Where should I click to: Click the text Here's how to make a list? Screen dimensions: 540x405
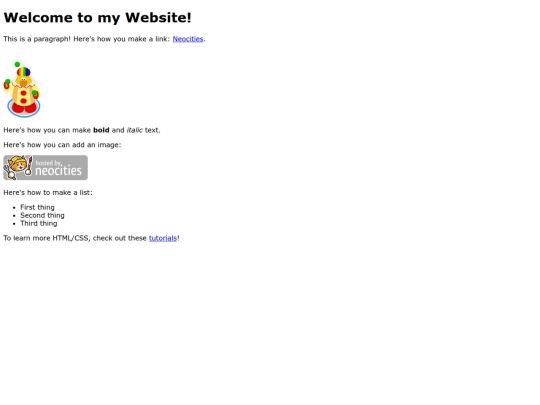(48, 193)
